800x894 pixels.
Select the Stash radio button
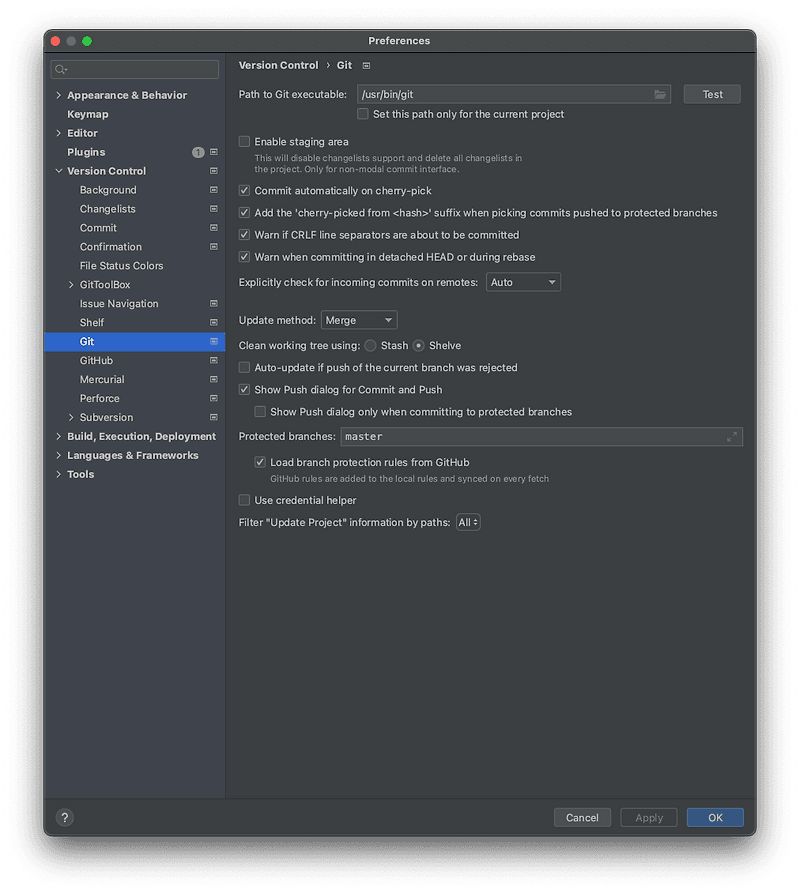[x=371, y=346]
